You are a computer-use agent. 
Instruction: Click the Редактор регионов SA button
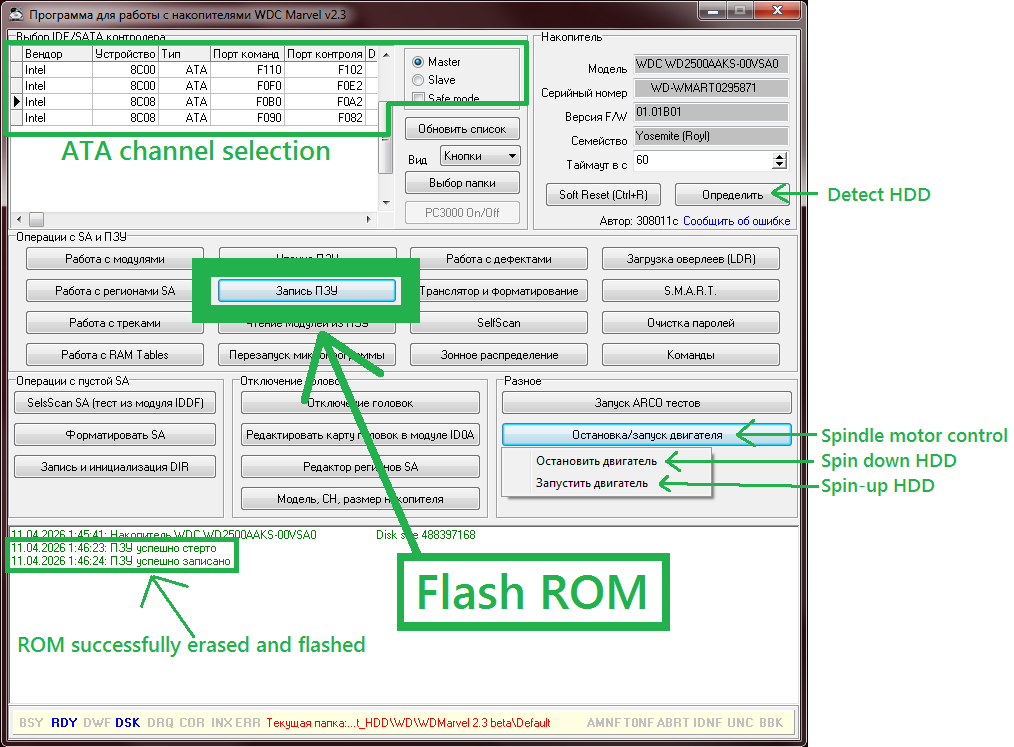tap(360, 467)
